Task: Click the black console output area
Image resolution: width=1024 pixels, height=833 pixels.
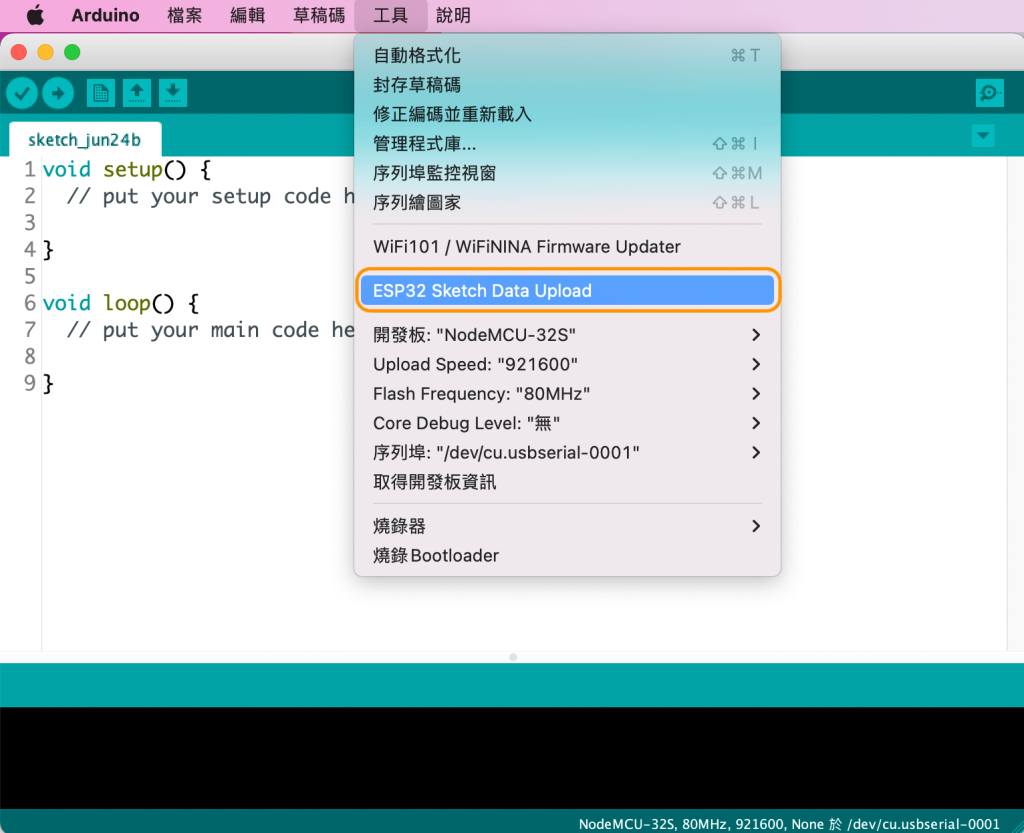Action: [x=512, y=758]
